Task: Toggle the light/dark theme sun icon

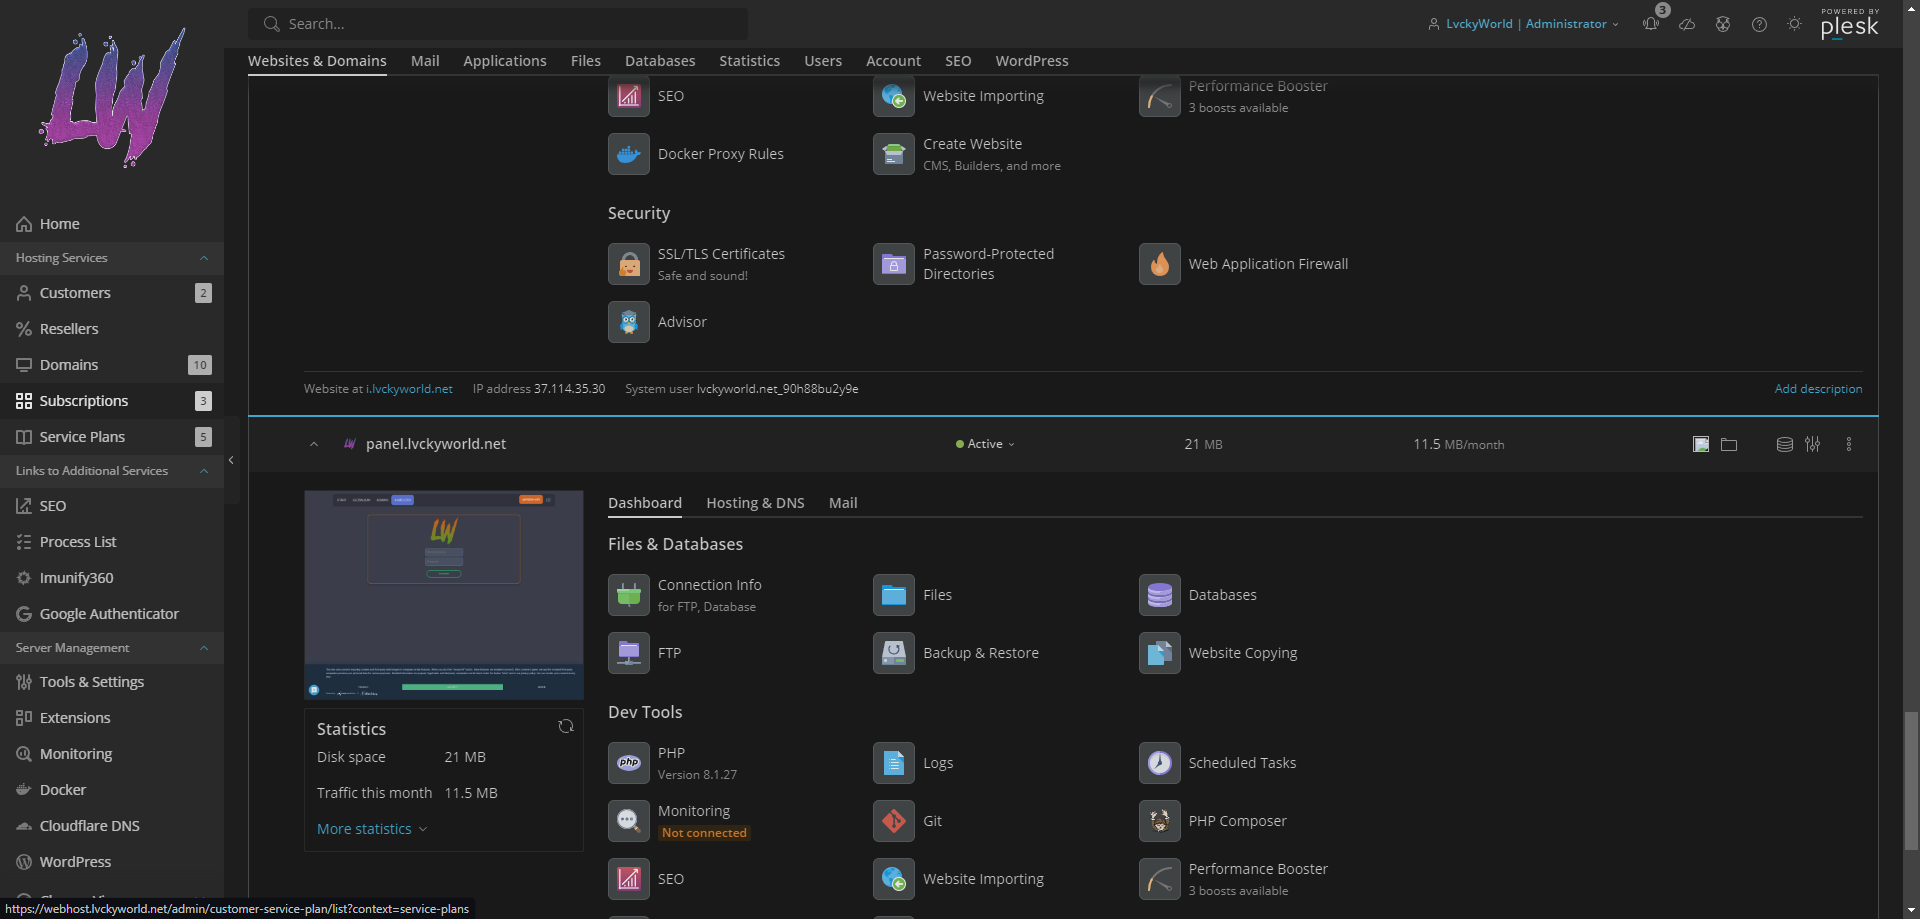Action: pyautogui.click(x=1795, y=24)
